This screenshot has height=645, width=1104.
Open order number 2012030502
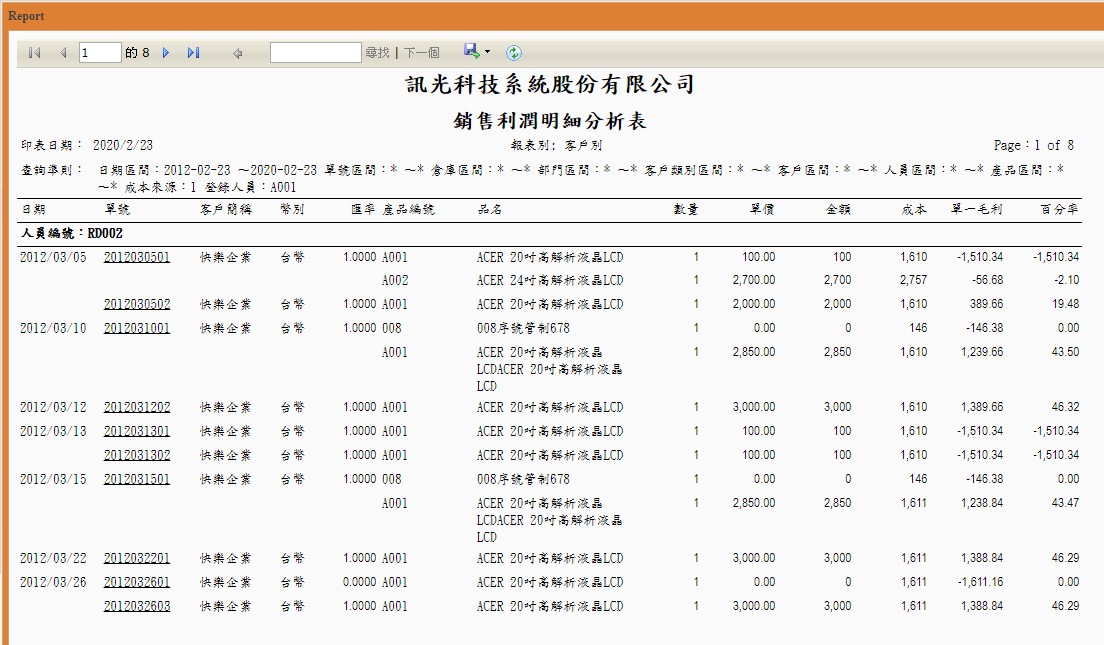coord(137,304)
